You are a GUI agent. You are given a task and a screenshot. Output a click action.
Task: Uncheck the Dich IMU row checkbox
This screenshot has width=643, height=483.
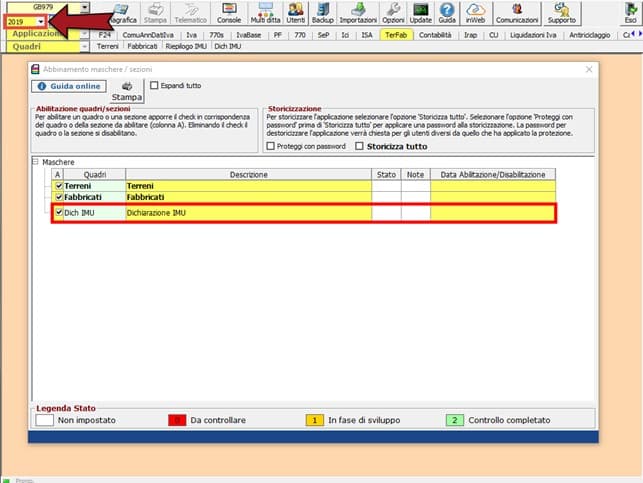click(59, 212)
